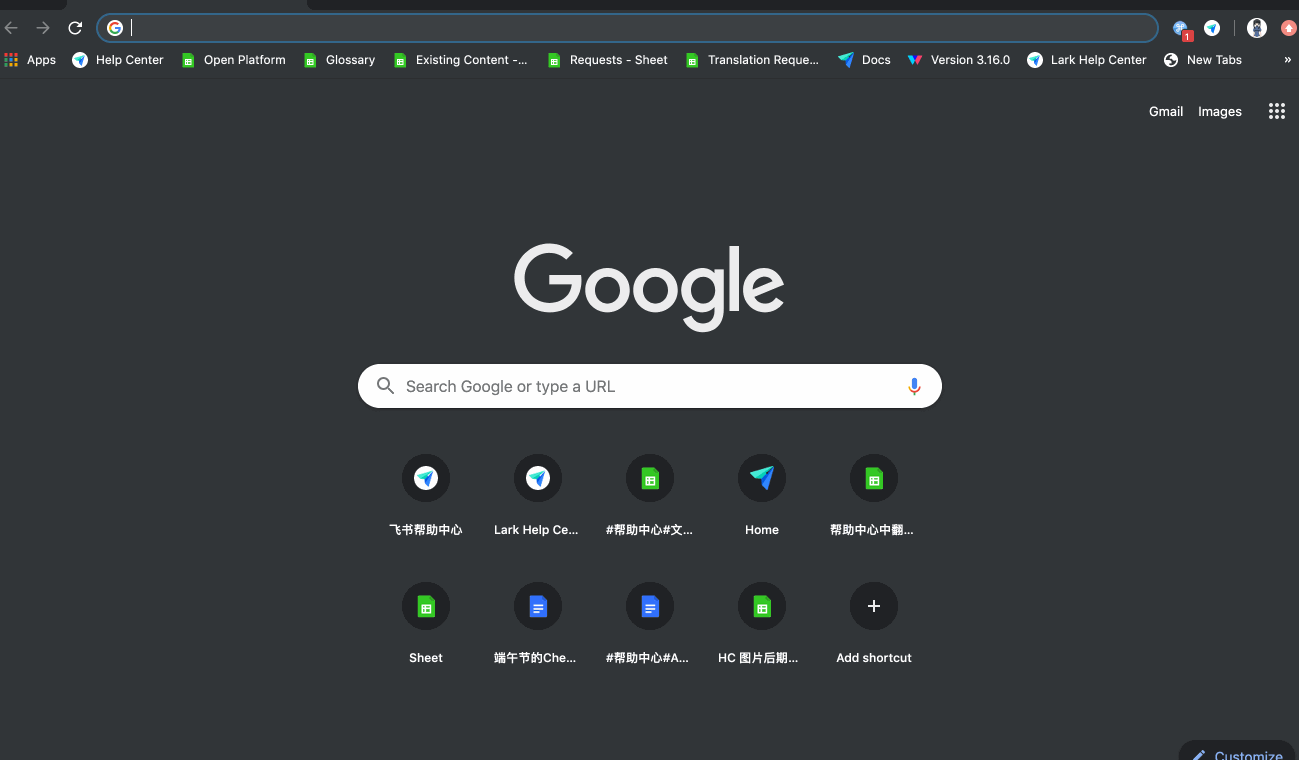
Task: Open the Gmail link
Action: click(x=1165, y=111)
